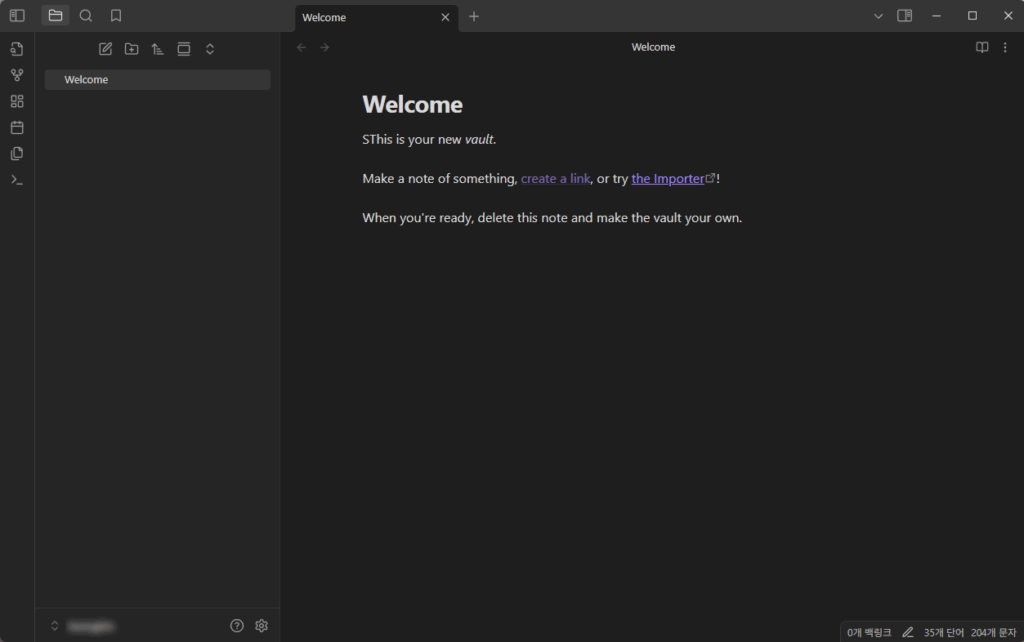Open today's daily note
Screen dimensions: 1024x642
point(17,127)
